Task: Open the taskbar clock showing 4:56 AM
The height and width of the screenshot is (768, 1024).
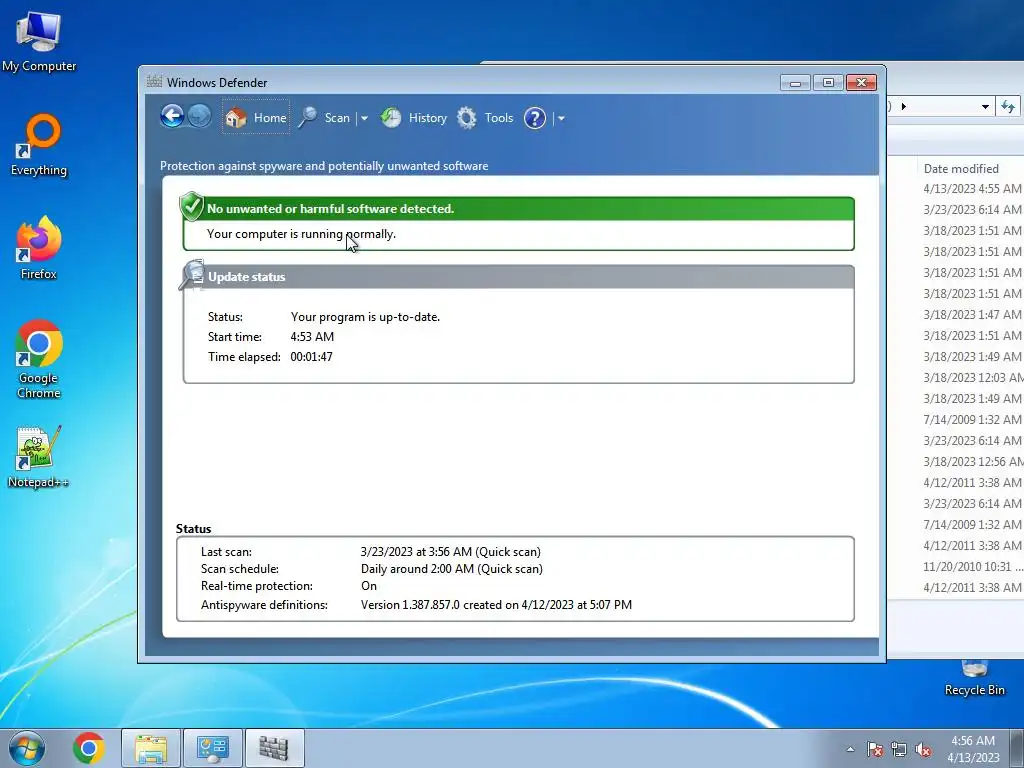Action: pos(973,749)
